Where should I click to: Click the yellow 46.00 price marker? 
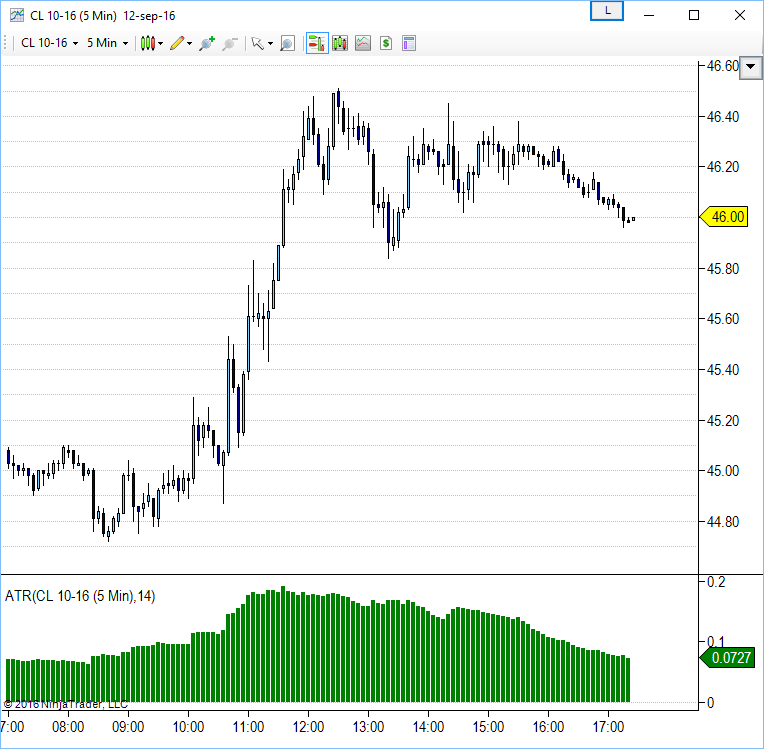(x=726, y=217)
